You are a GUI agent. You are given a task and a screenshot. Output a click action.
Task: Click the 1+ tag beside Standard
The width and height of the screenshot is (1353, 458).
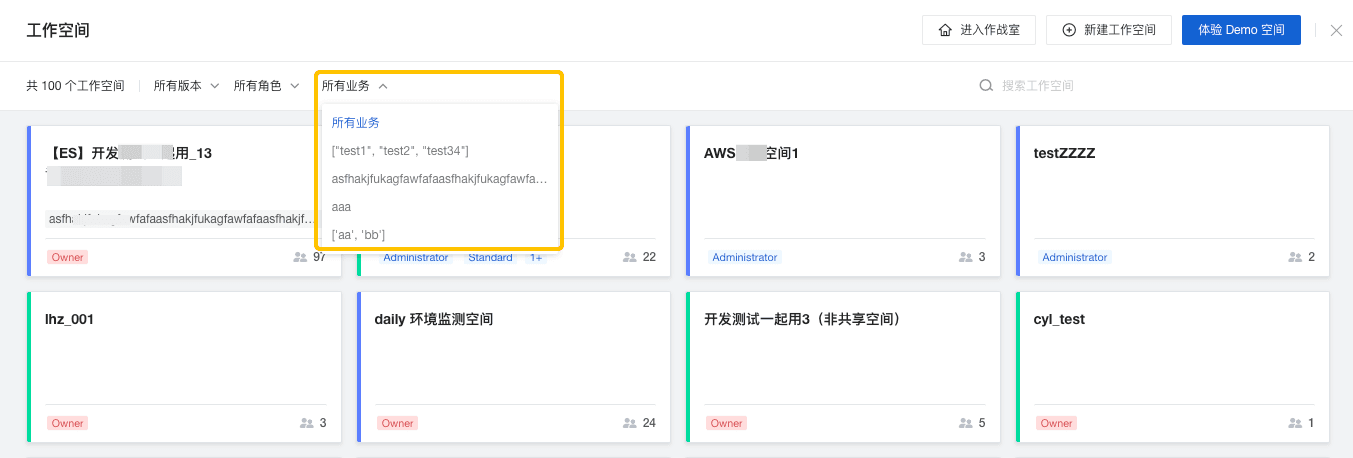tap(536, 257)
